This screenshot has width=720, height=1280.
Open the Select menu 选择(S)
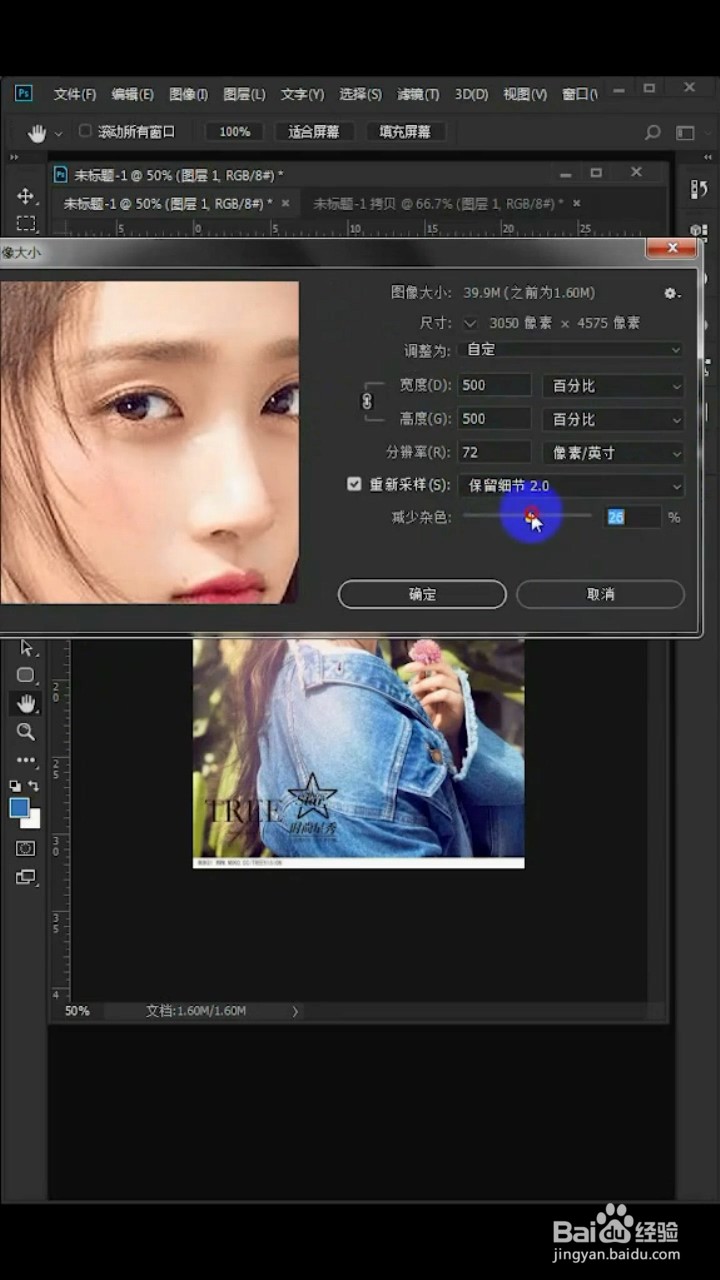click(360, 94)
